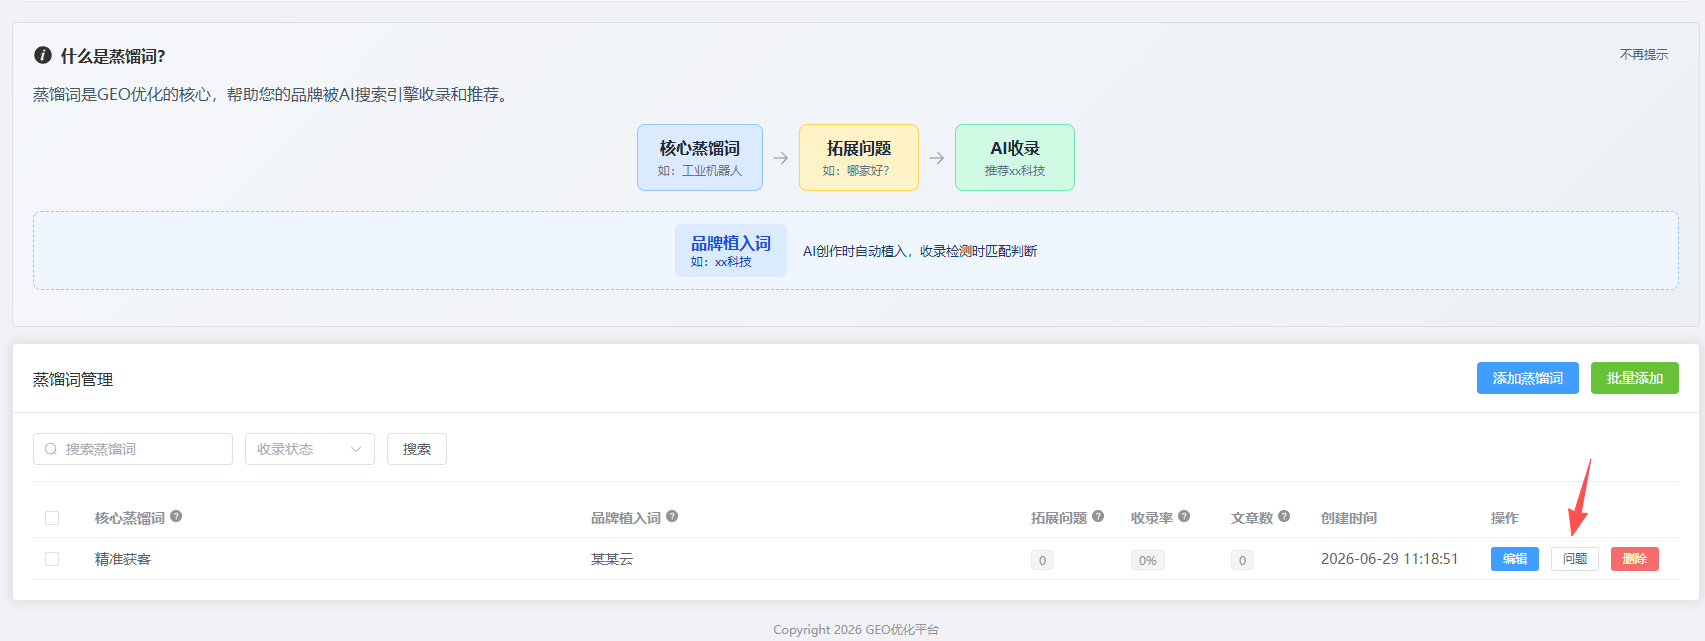
Task: Click the 品牌植入词 info card
Action: (731, 250)
